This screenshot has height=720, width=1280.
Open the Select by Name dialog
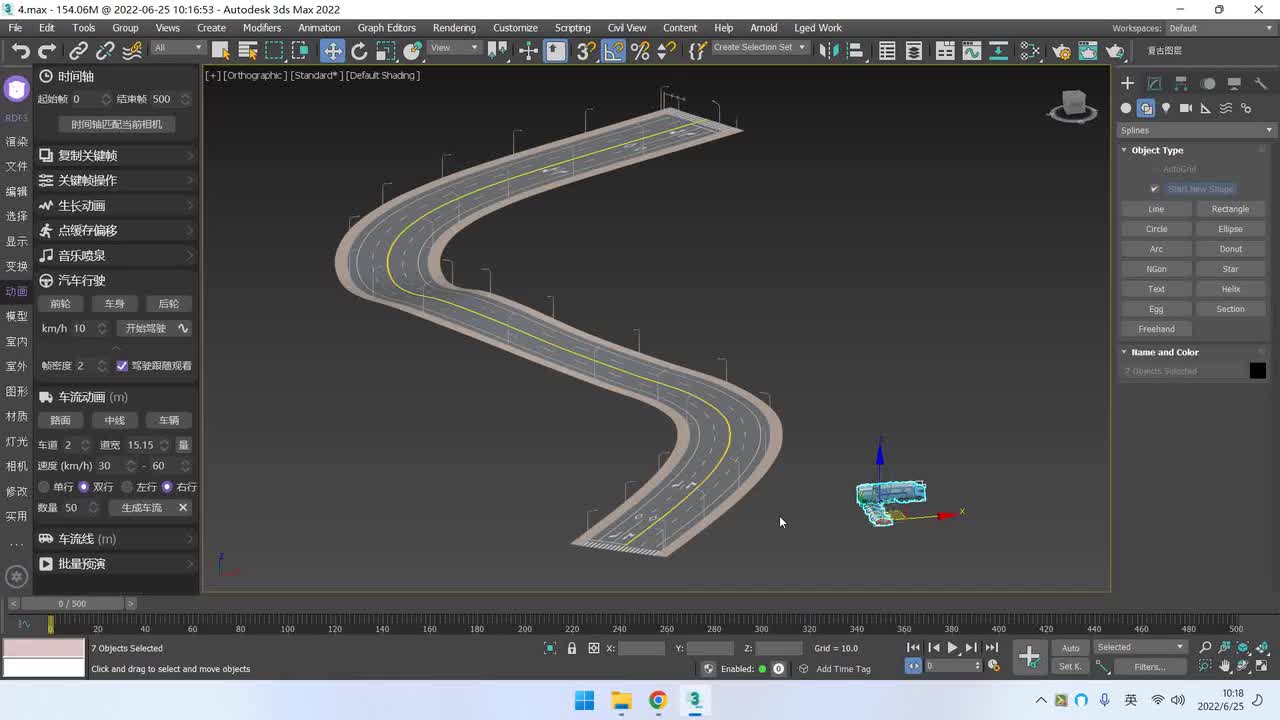(x=248, y=51)
